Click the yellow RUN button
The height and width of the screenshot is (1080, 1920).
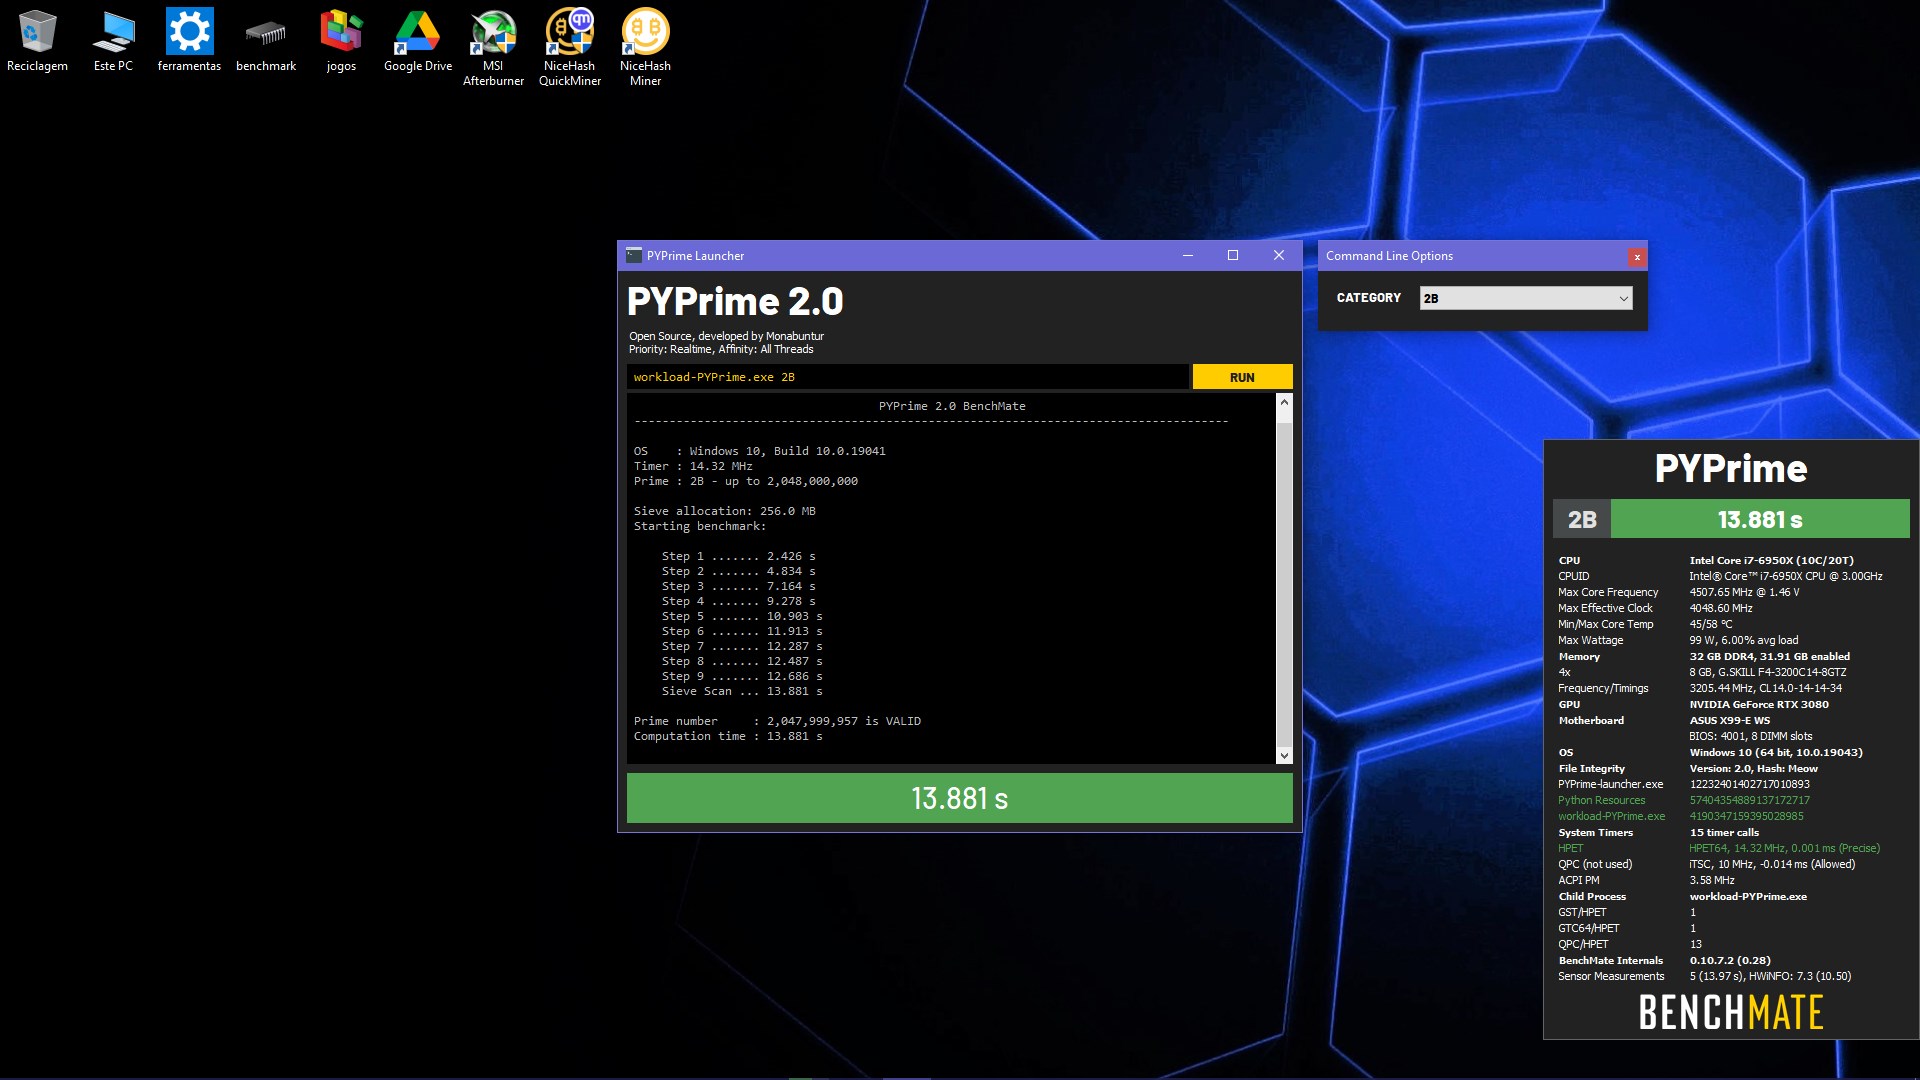point(1242,377)
